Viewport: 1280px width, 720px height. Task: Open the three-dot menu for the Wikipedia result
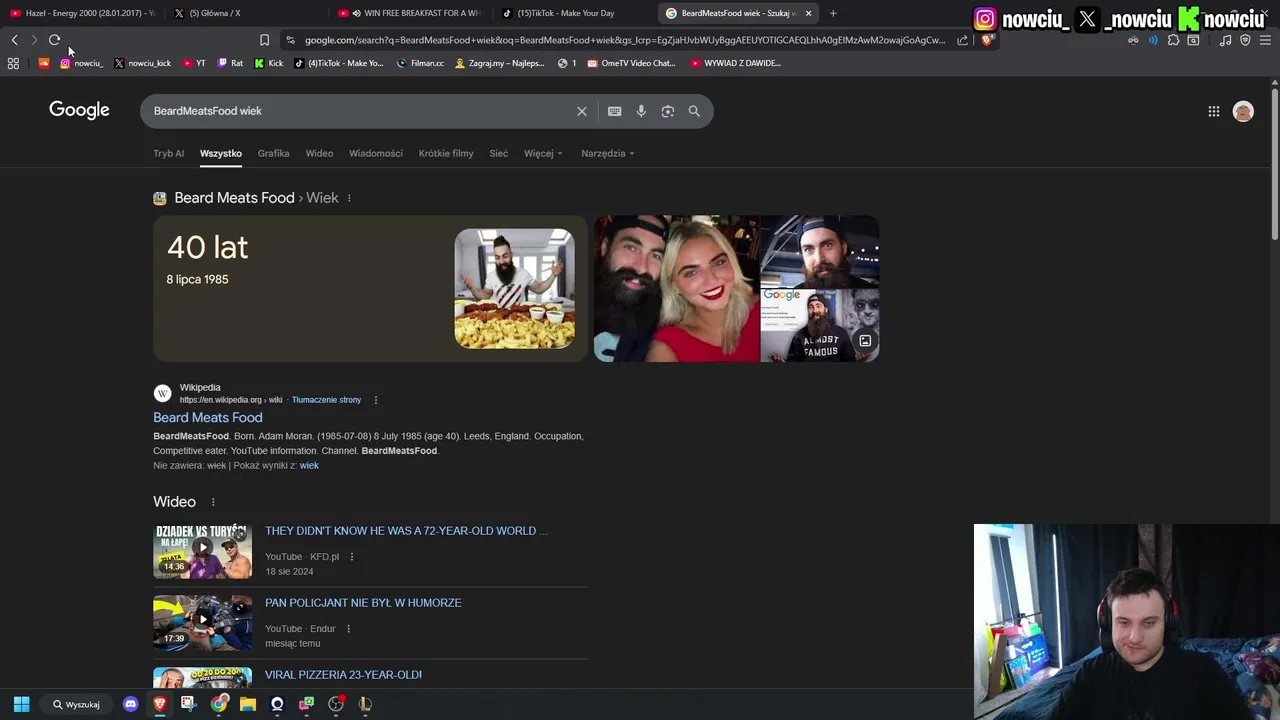pos(375,400)
